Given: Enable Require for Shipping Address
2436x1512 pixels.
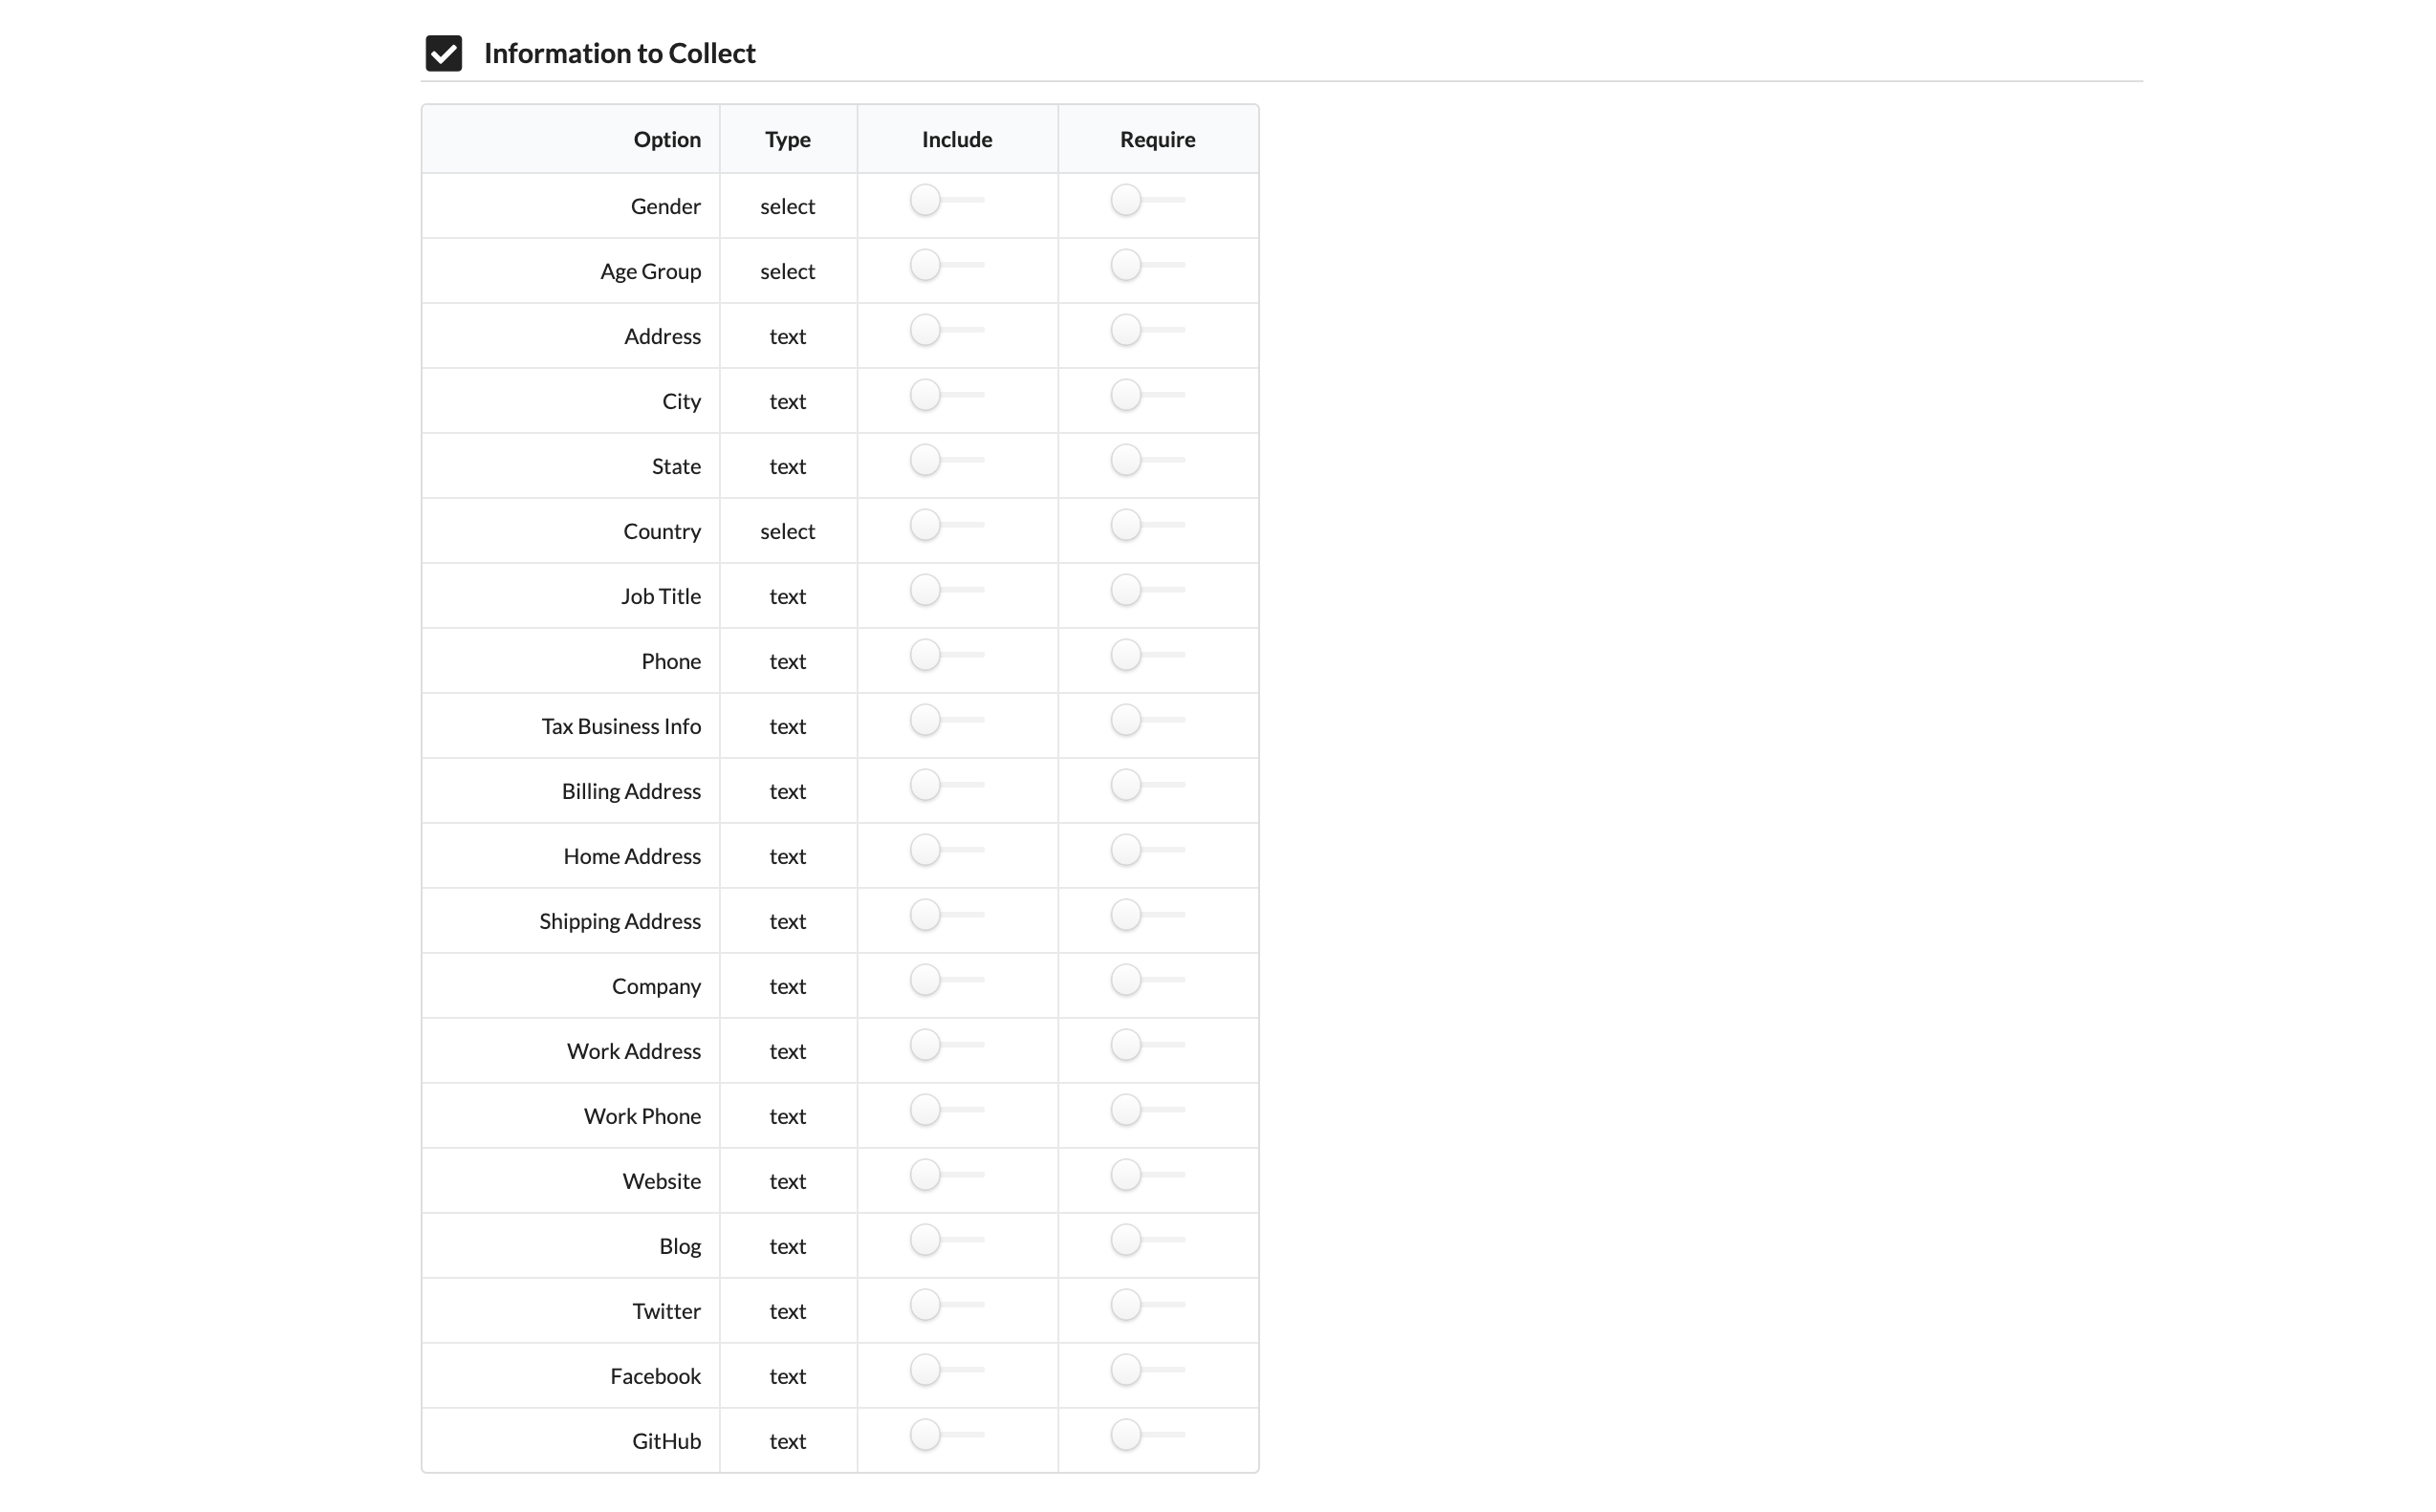Looking at the screenshot, I should pyautogui.click(x=1148, y=915).
